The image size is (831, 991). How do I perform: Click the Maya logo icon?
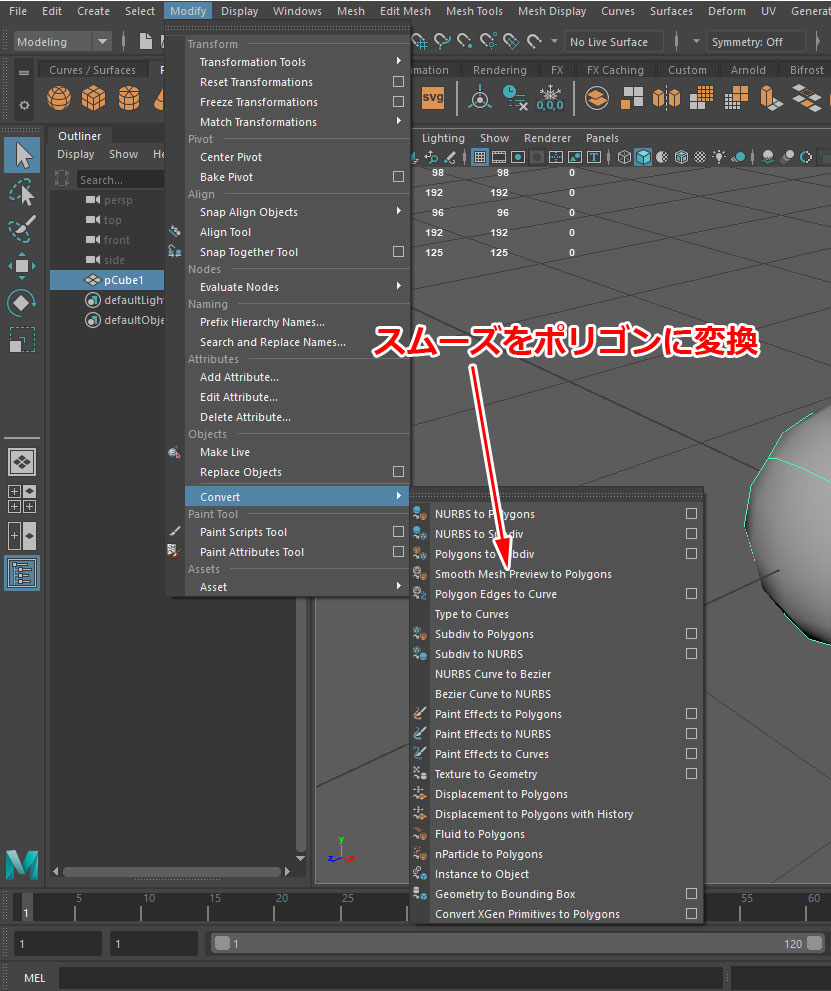(22, 865)
